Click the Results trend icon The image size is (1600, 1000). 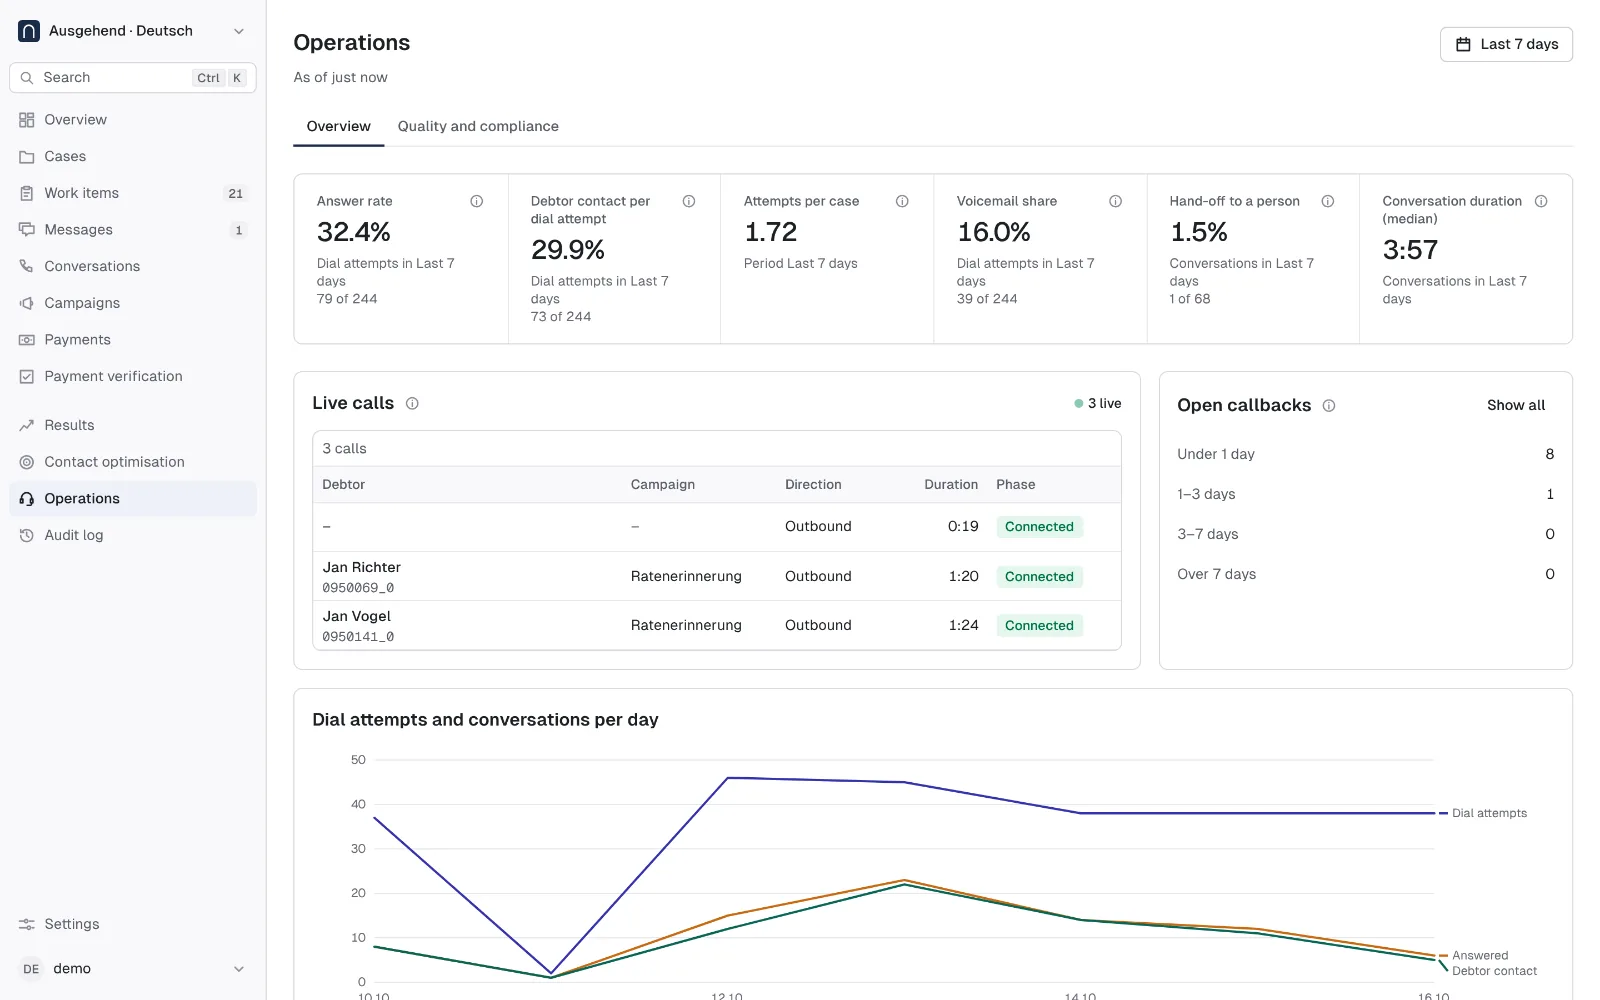point(27,425)
